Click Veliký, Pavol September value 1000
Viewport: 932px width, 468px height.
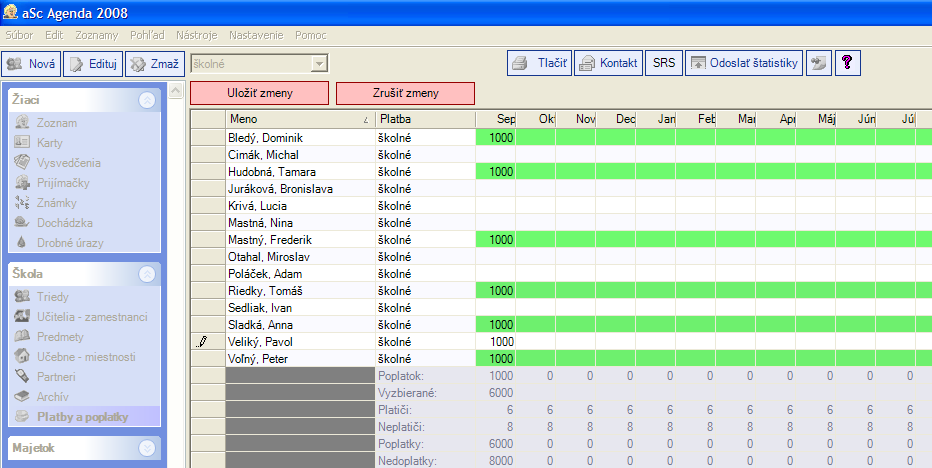501,342
